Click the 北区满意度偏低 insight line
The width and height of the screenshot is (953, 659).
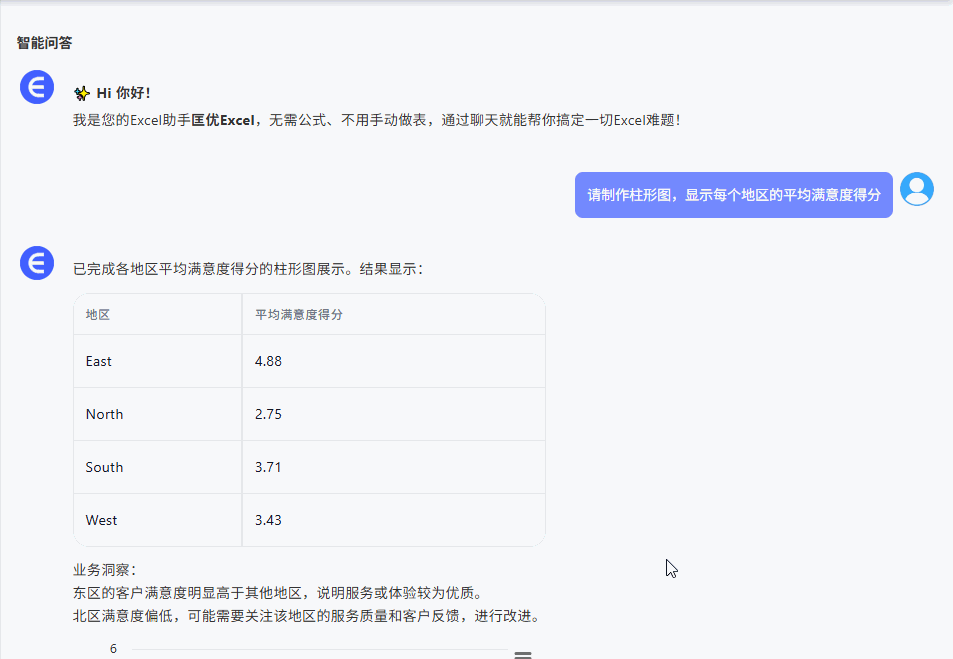click(307, 616)
